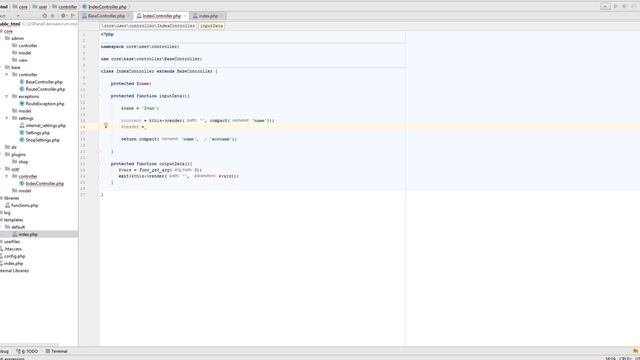Screen dimensions: 640x360
Task: Open IndexController.php in project tree
Action: point(44,184)
